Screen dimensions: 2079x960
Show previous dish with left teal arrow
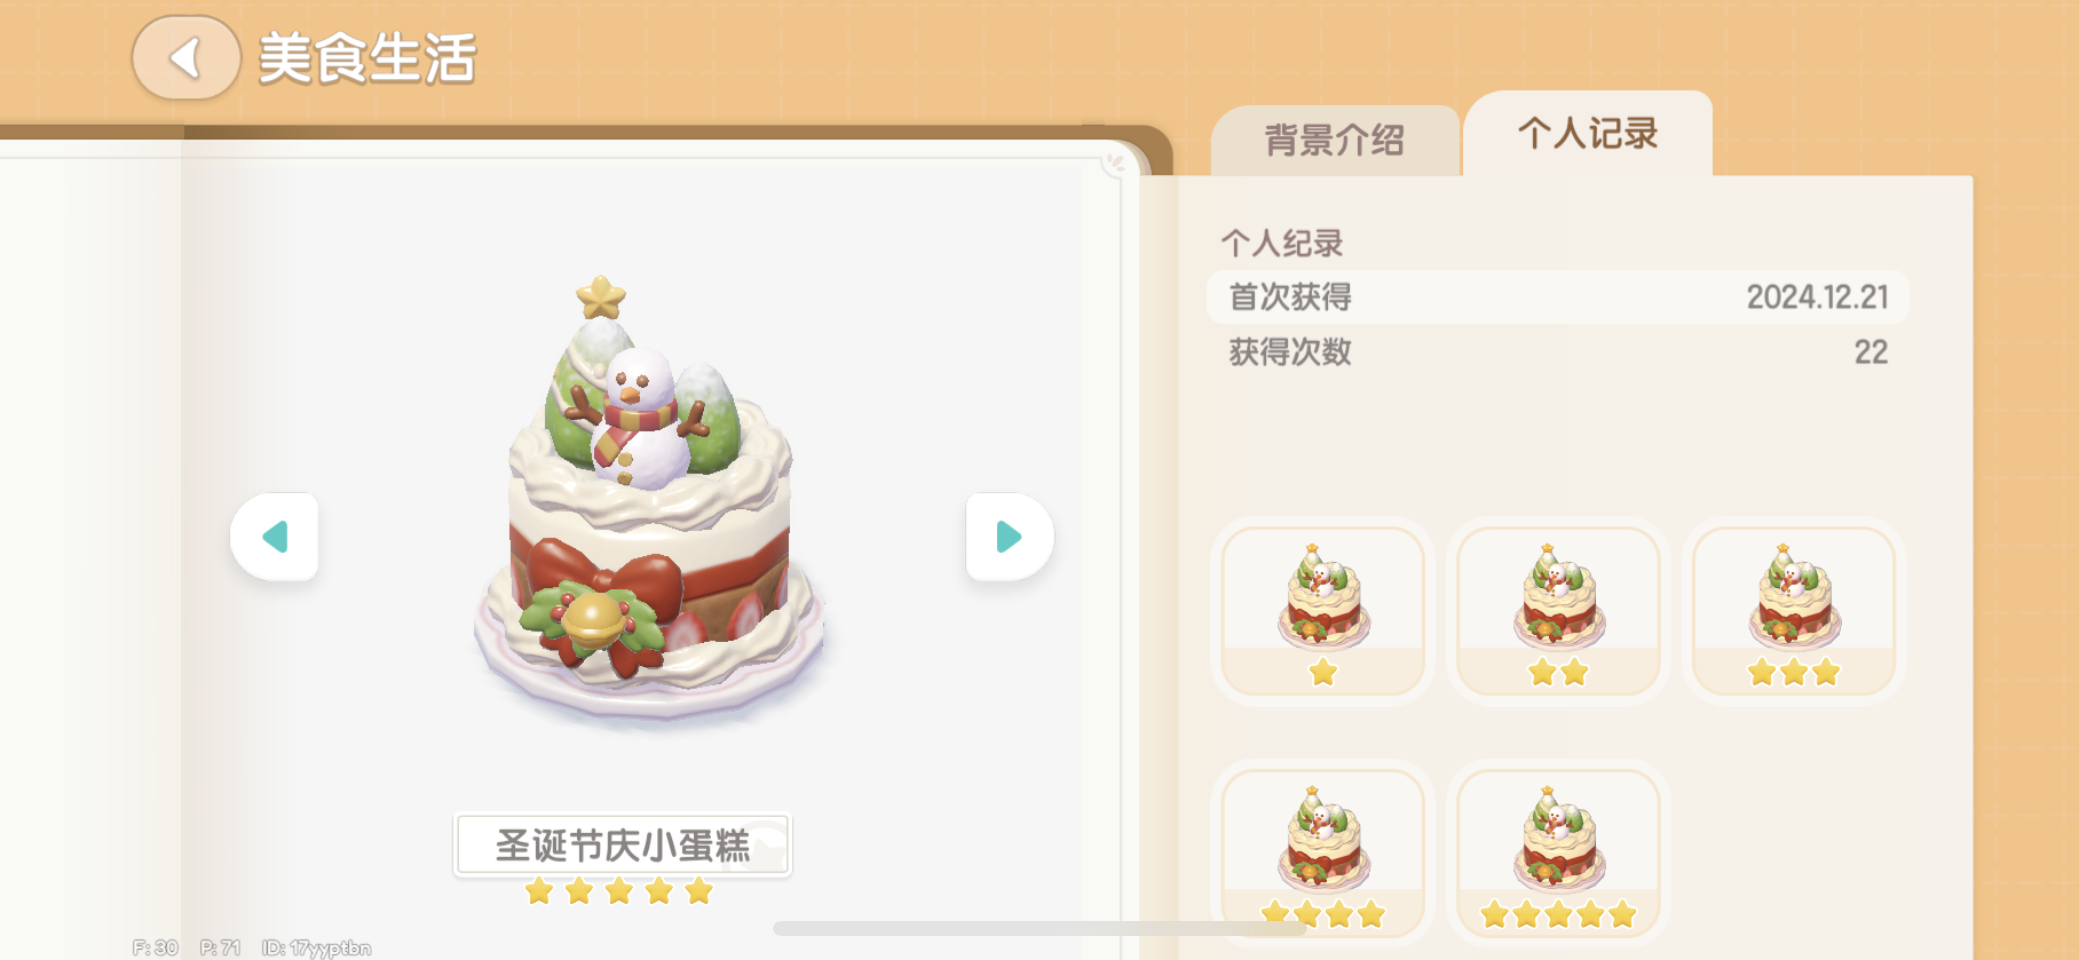pos(275,537)
